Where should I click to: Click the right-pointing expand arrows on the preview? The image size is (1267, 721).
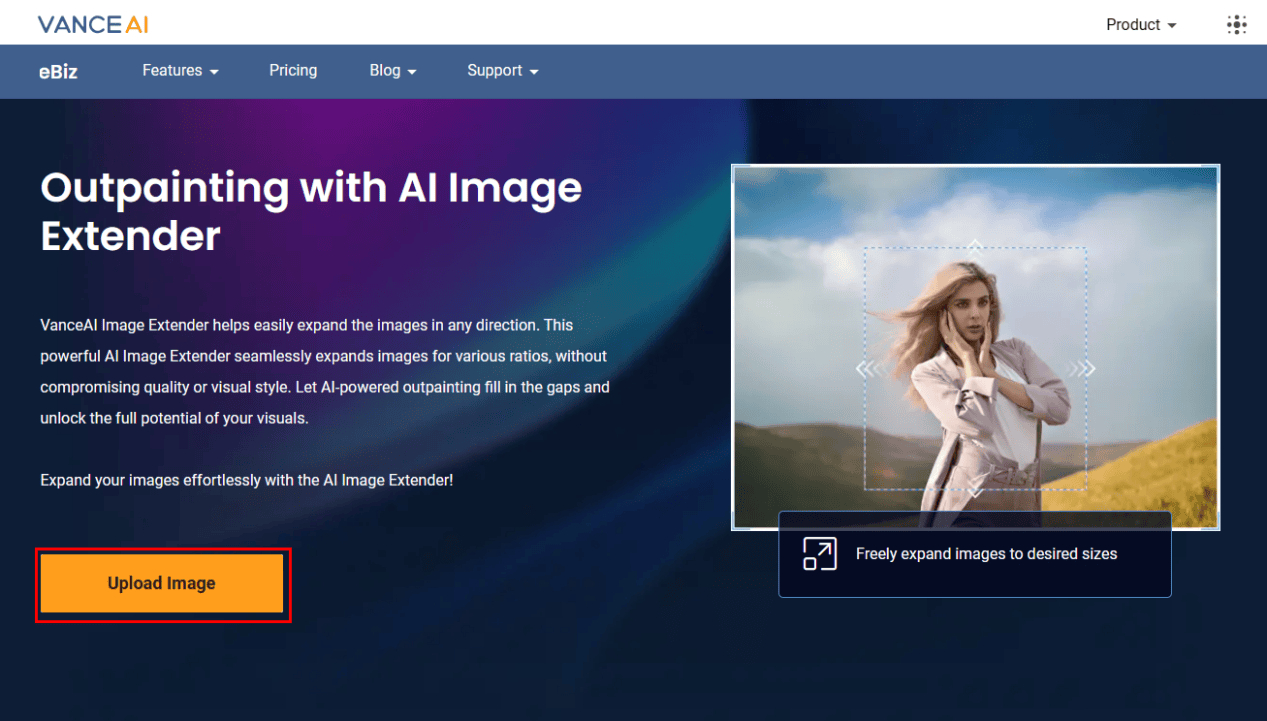point(1081,369)
